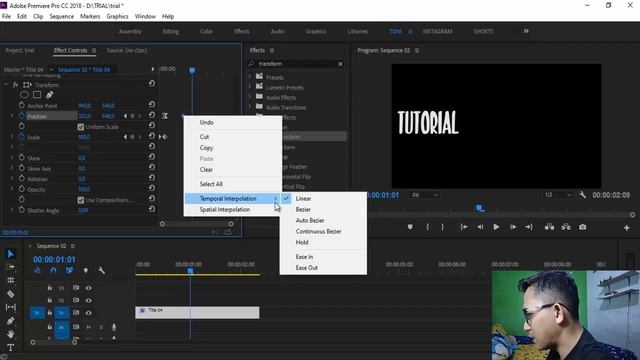Toggle Use Composition's shutter checkbox

click(x=81, y=200)
